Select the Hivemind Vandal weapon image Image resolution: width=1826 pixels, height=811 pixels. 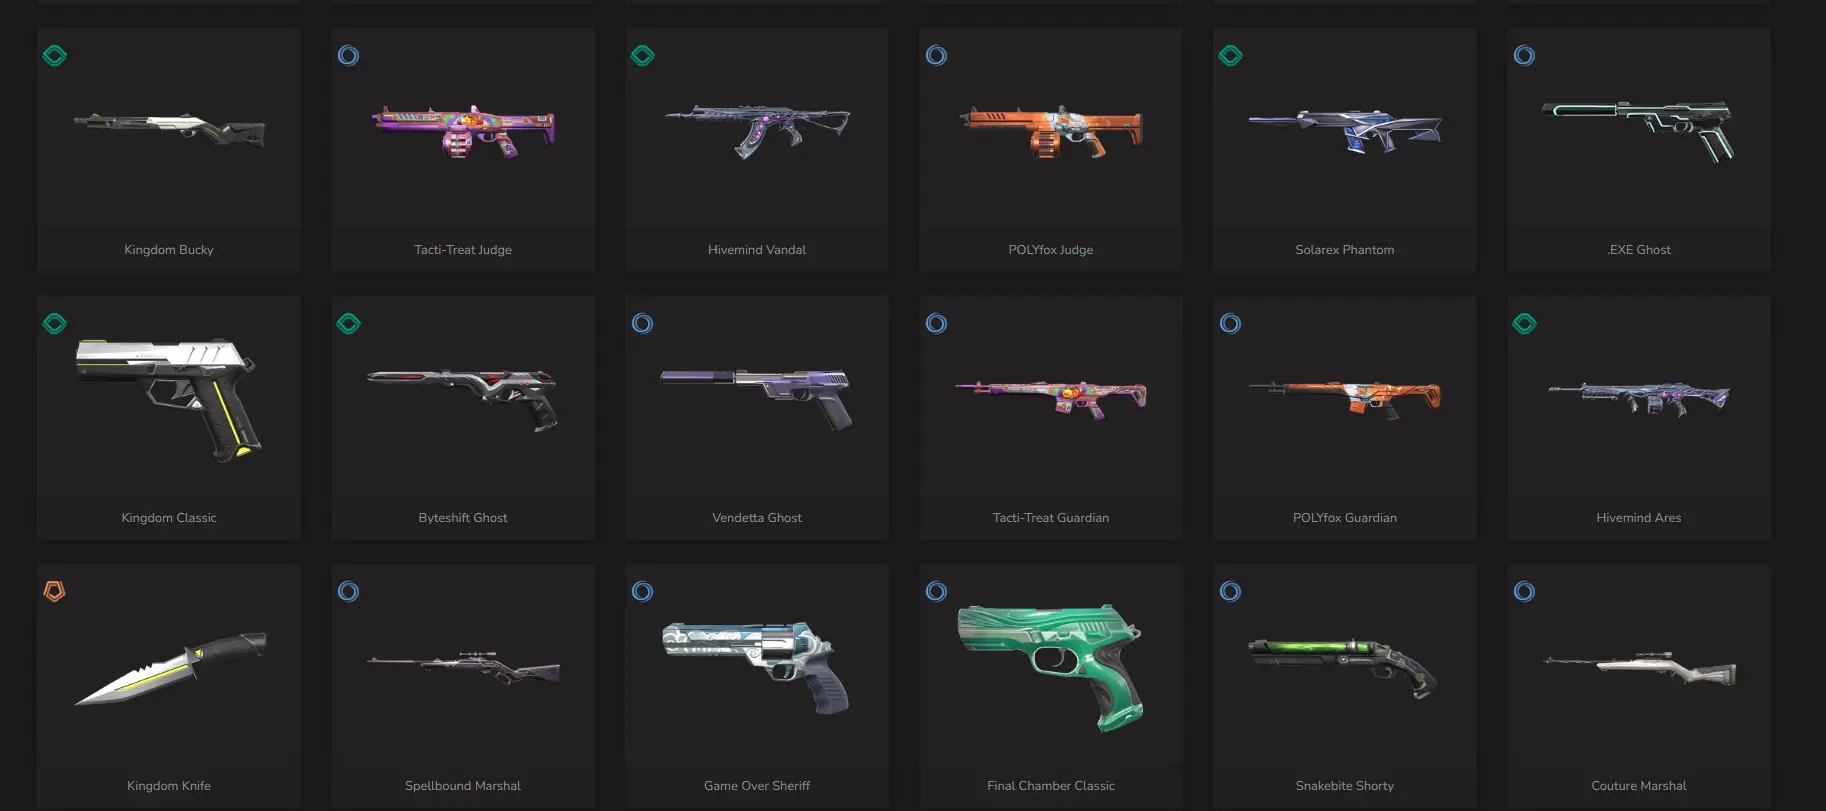pyautogui.click(x=757, y=131)
